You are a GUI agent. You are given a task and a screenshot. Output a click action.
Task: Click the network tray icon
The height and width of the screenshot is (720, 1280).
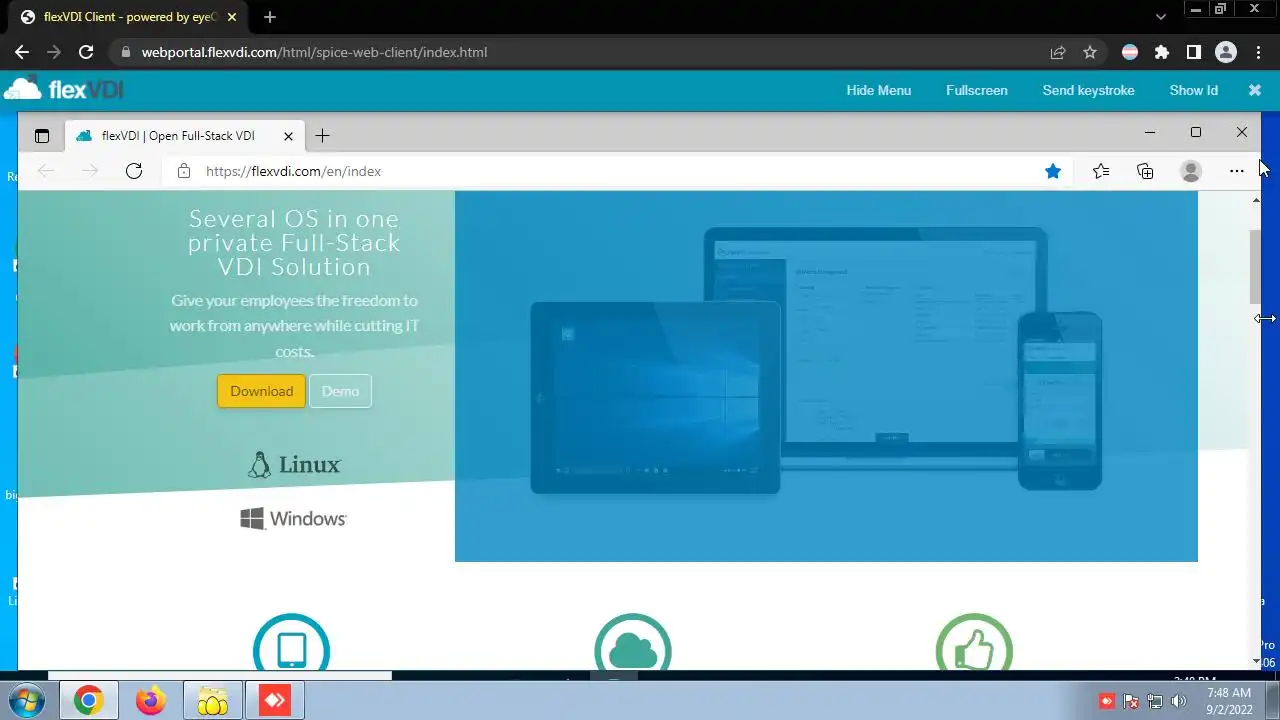(x=1155, y=701)
